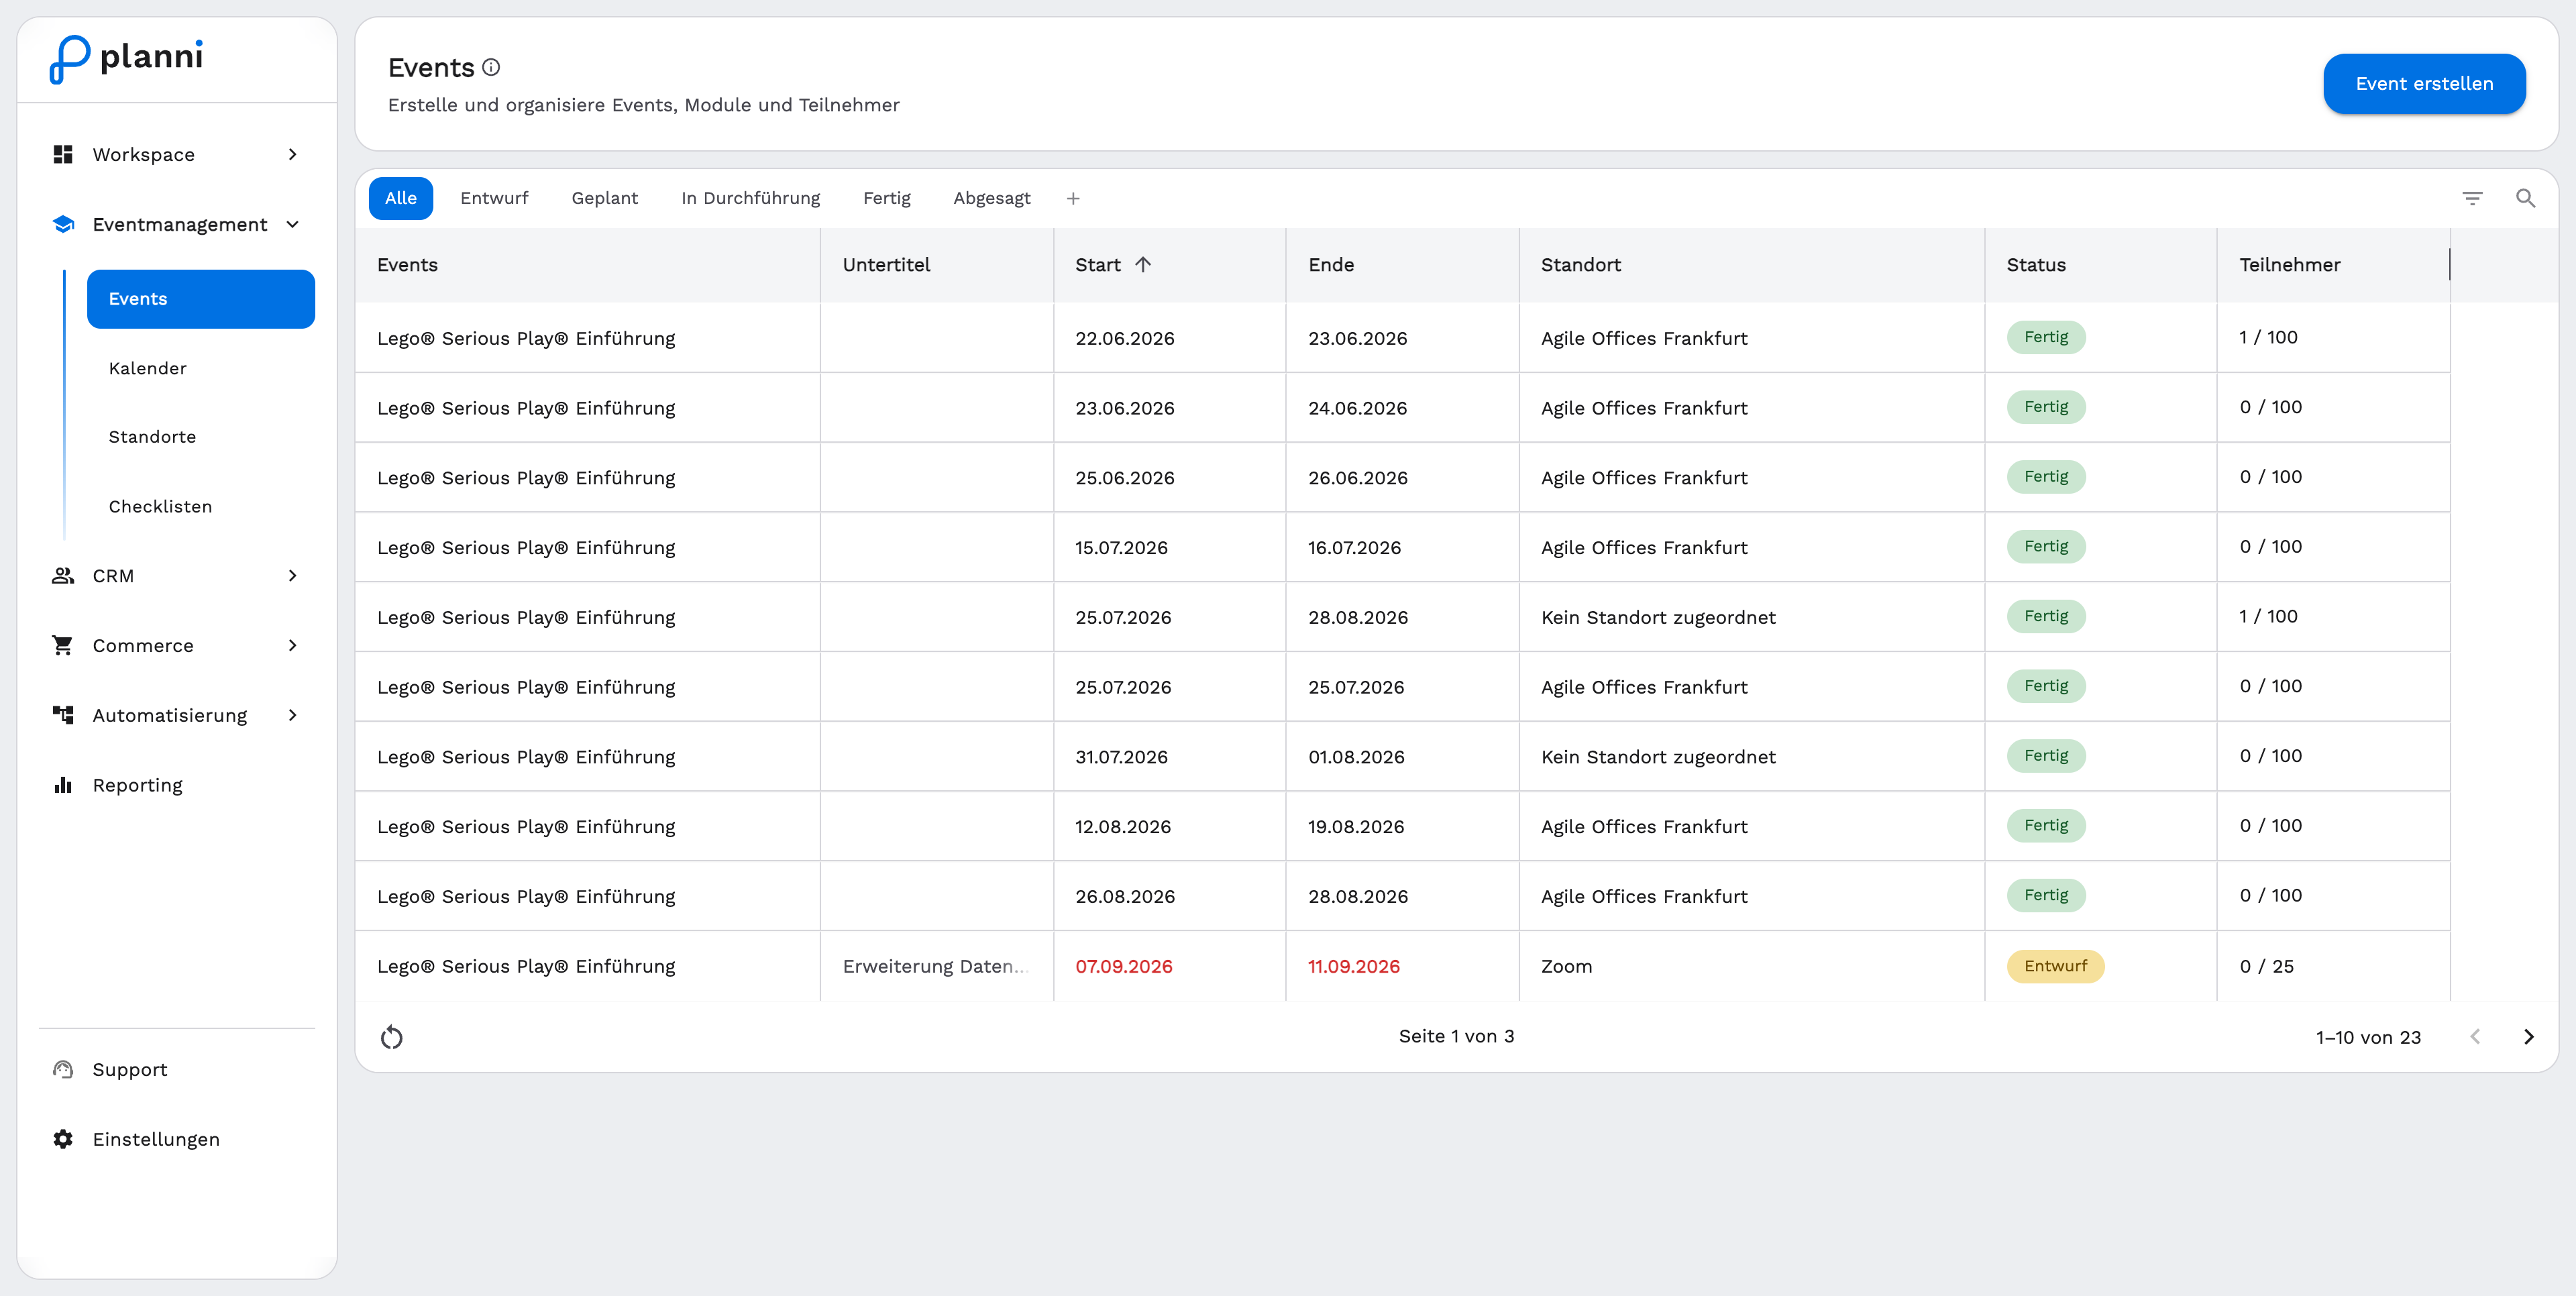This screenshot has height=1296, width=2576.
Task: Click the red 07.09.2026 start date
Action: coord(1123,966)
